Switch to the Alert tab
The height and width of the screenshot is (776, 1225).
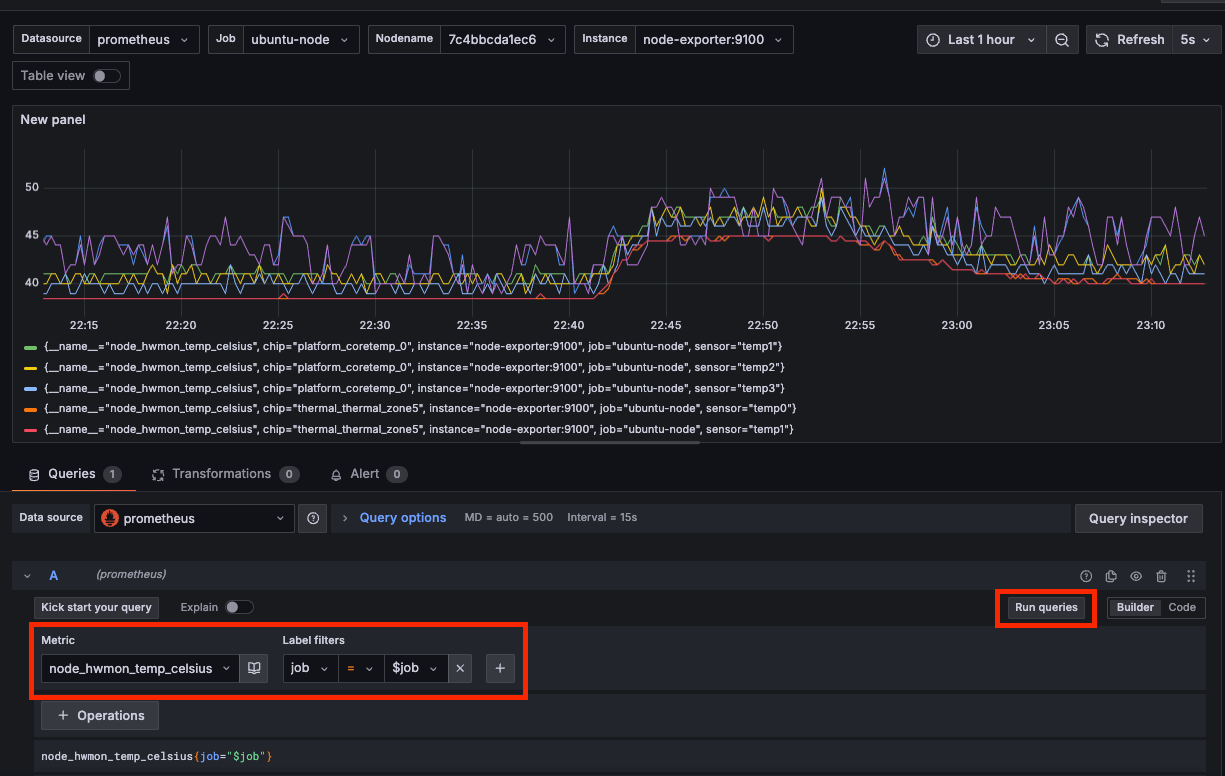tap(367, 474)
